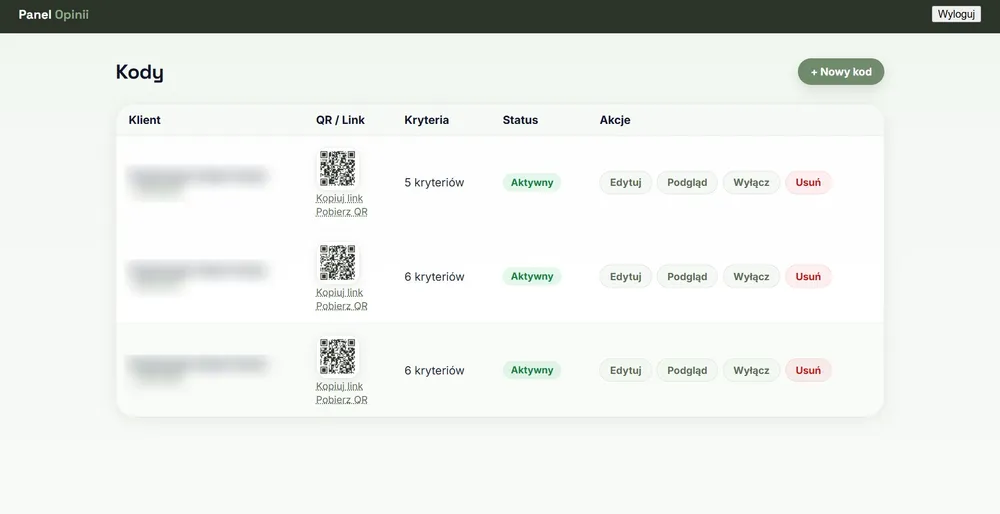Edit the code in the middle row
Image resolution: width=1000 pixels, height=514 pixels.
[x=625, y=277]
